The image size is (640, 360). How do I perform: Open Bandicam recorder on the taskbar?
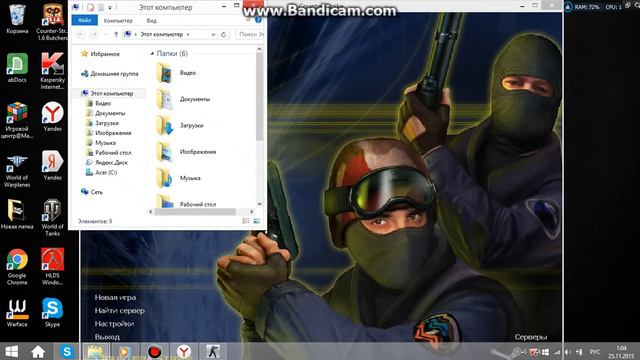(155, 351)
